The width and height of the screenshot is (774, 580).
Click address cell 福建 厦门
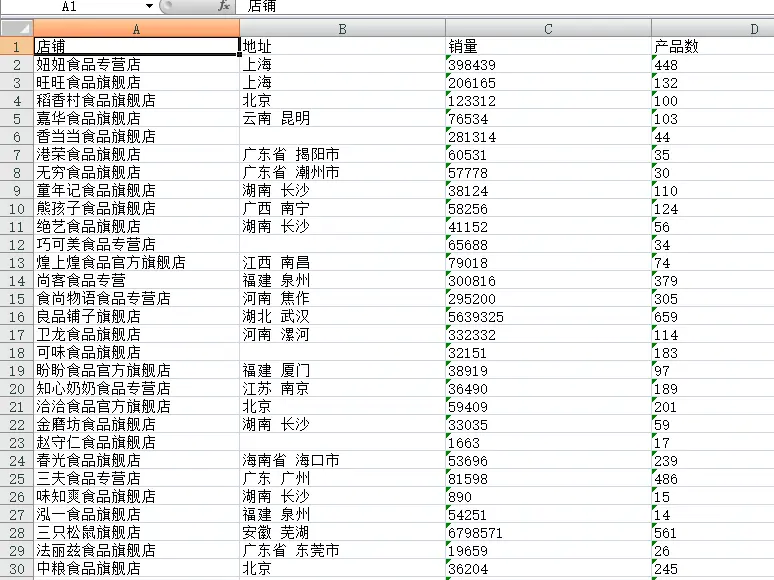tap(343, 371)
